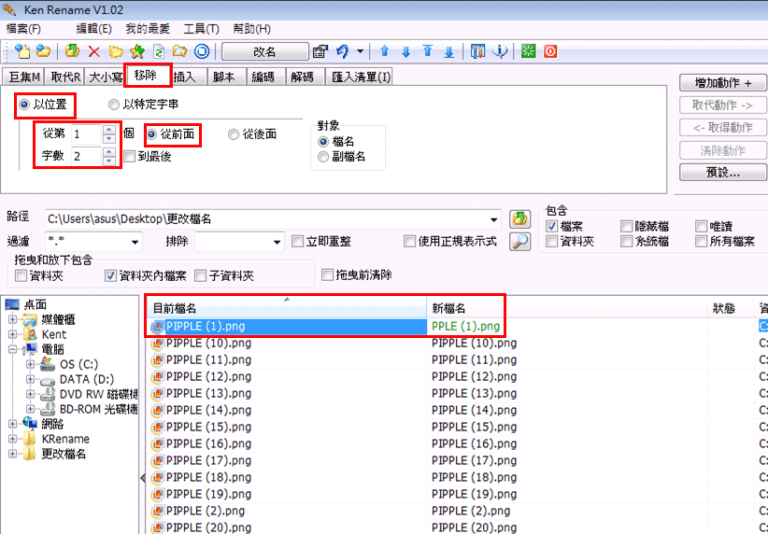Click the 改名 rename button

pyautogui.click(x=264, y=52)
